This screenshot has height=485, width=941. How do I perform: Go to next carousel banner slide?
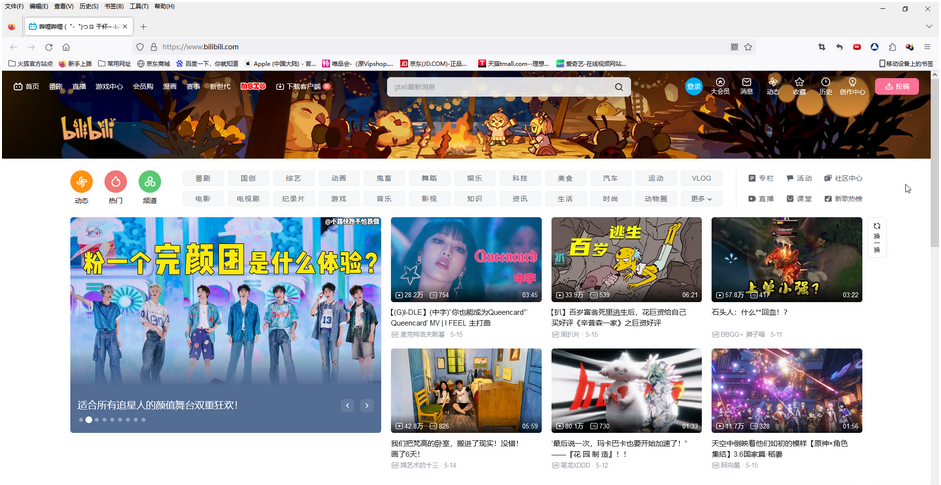(x=367, y=405)
